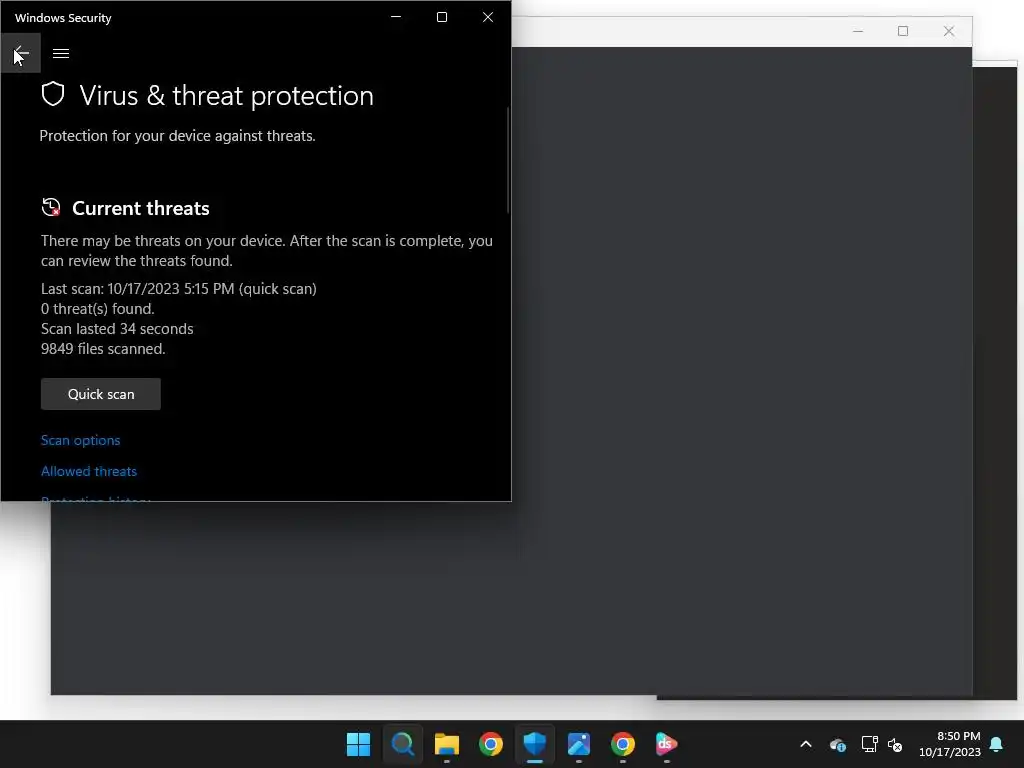The height and width of the screenshot is (768, 1024).
Task: Open Scan options link
Action: (x=80, y=440)
